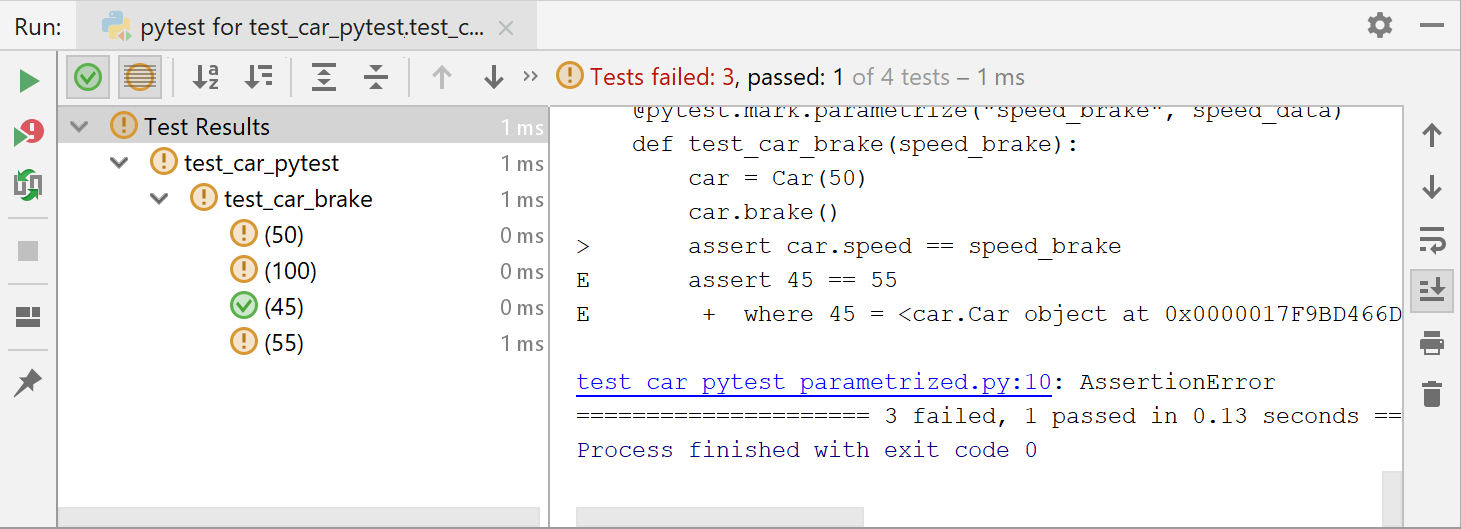Image resolution: width=1461 pixels, height=529 pixels.
Task: Click 'car.brake()' line in console
Action: pos(763,212)
